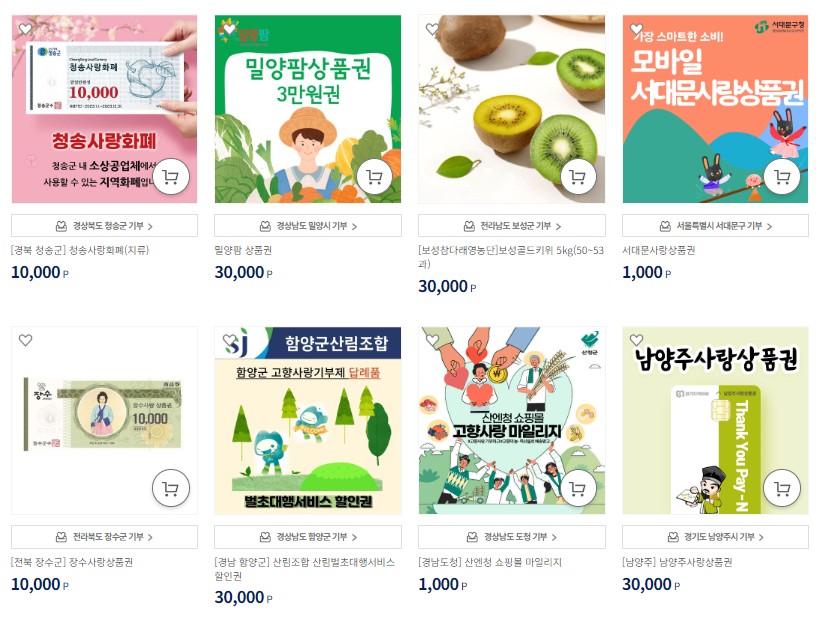Toggle the wishlist heart on 청송사랑화폐
Screen dimensions: 822x623
(26, 29)
